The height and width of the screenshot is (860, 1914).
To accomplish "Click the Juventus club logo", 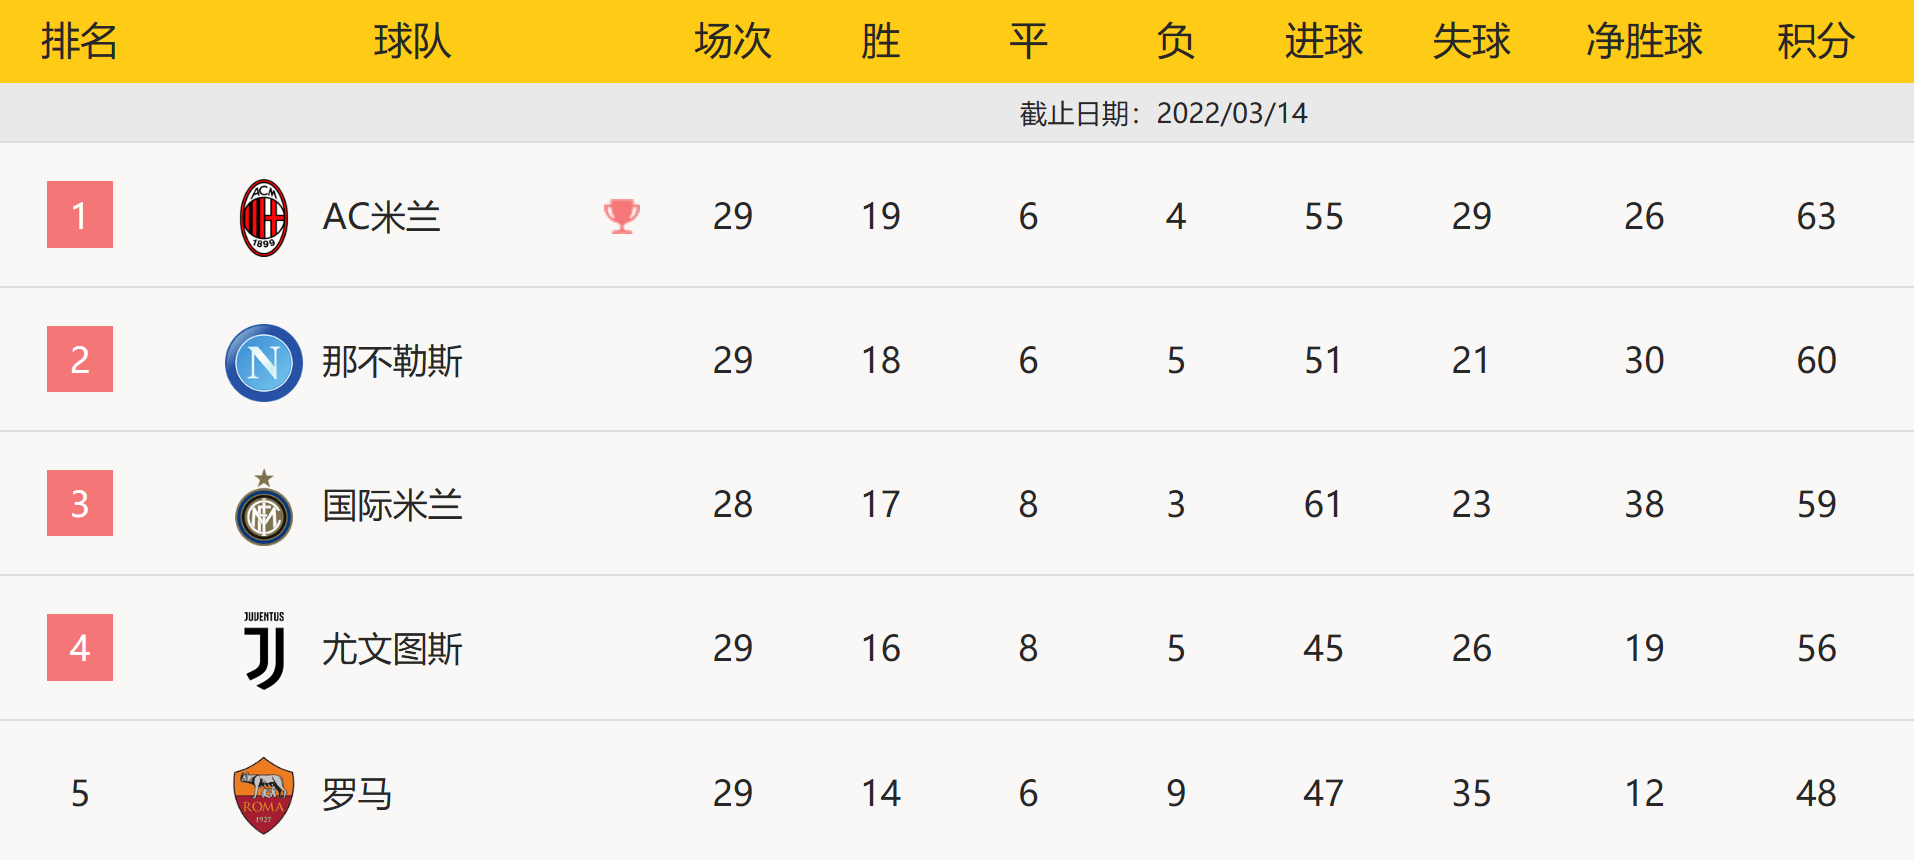I will tap(264, 650).
